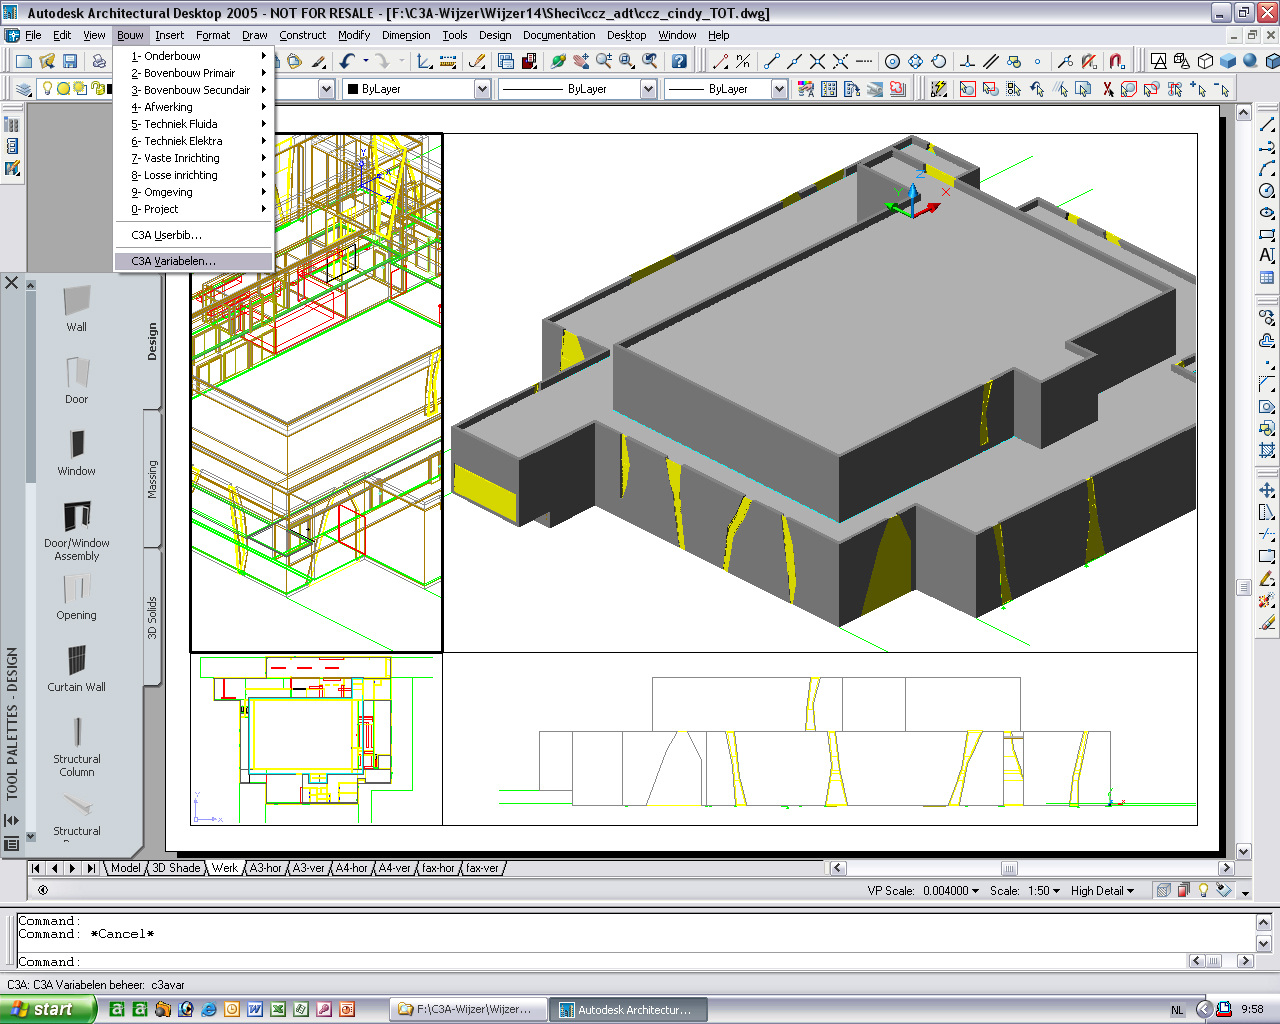Open the High Detail display configuration dropdown
The width and height of the screenshot is (1280, 1024).
coord(1102,890)
